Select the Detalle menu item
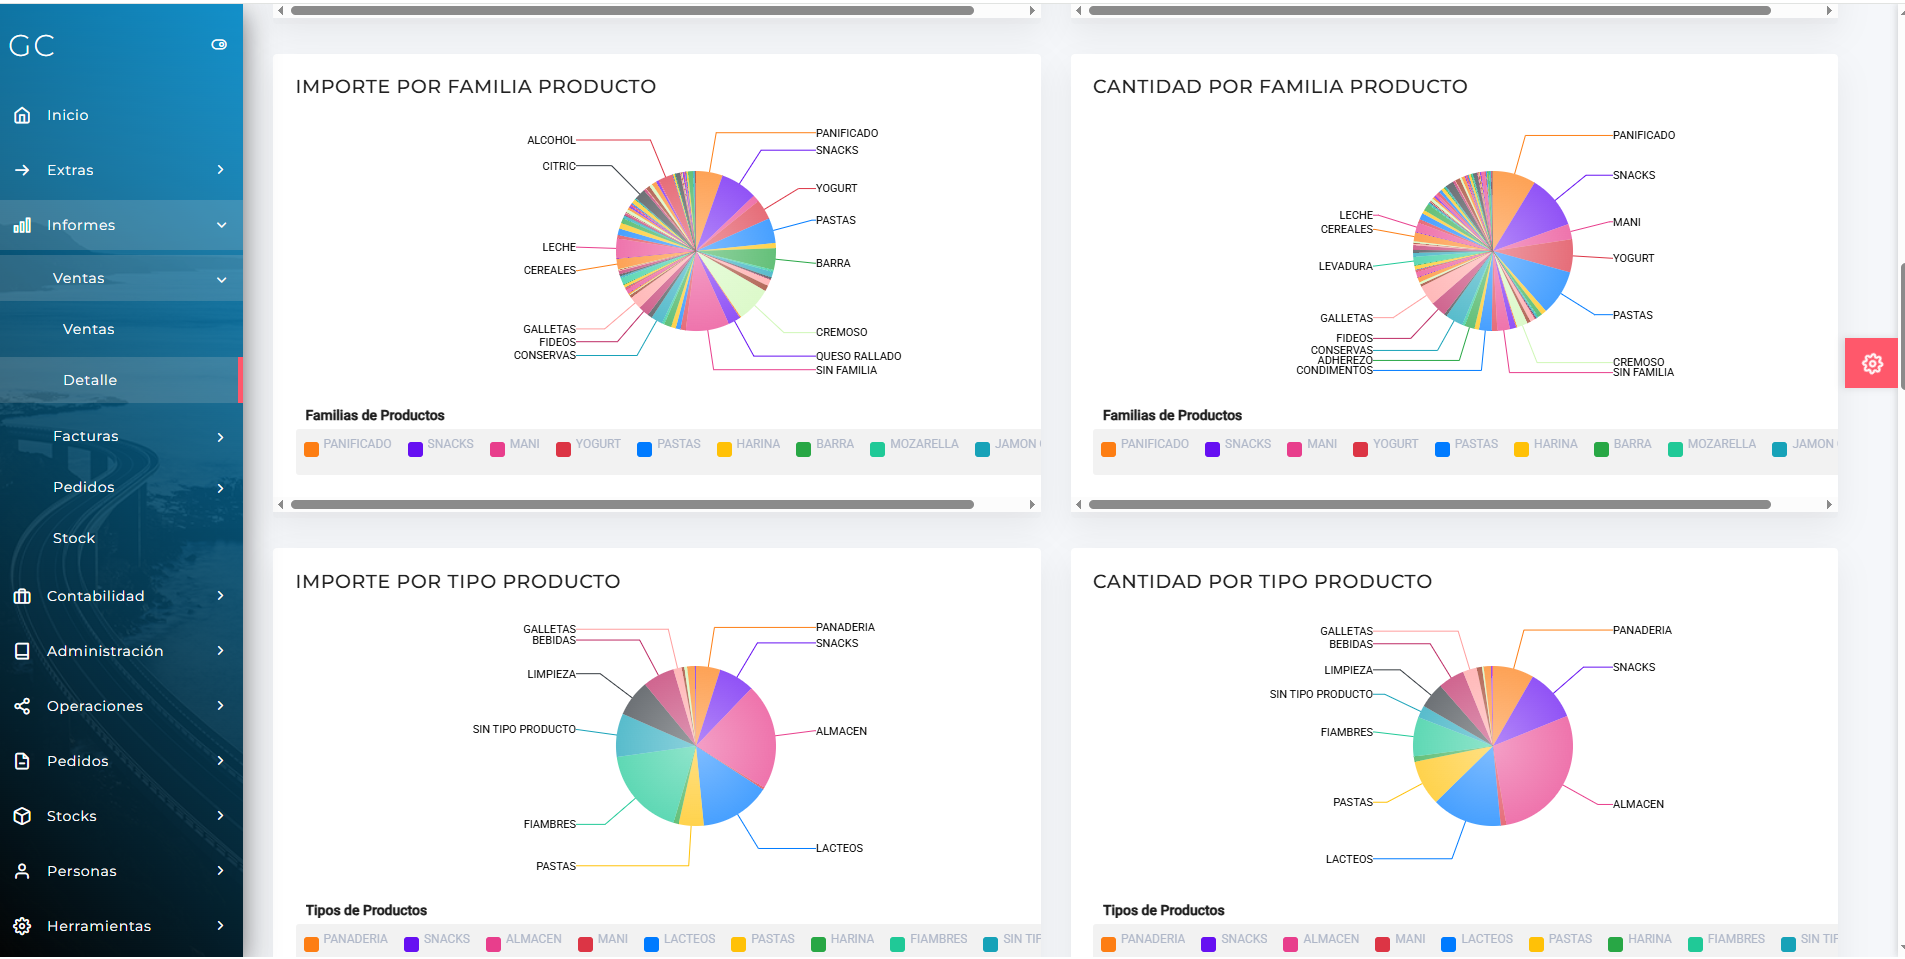Screen dimensions: 1905x959 (90, 379)
